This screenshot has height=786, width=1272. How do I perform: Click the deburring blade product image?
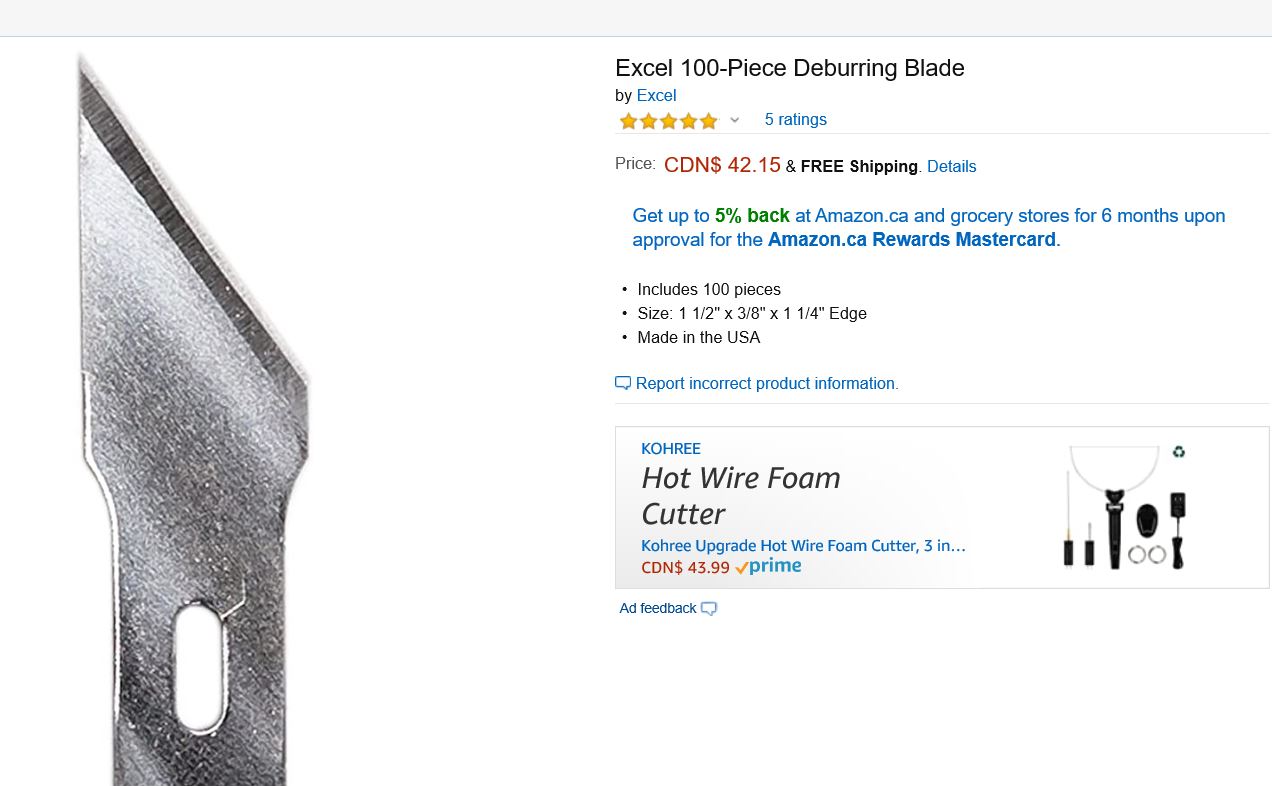click(x=195, y=420)
